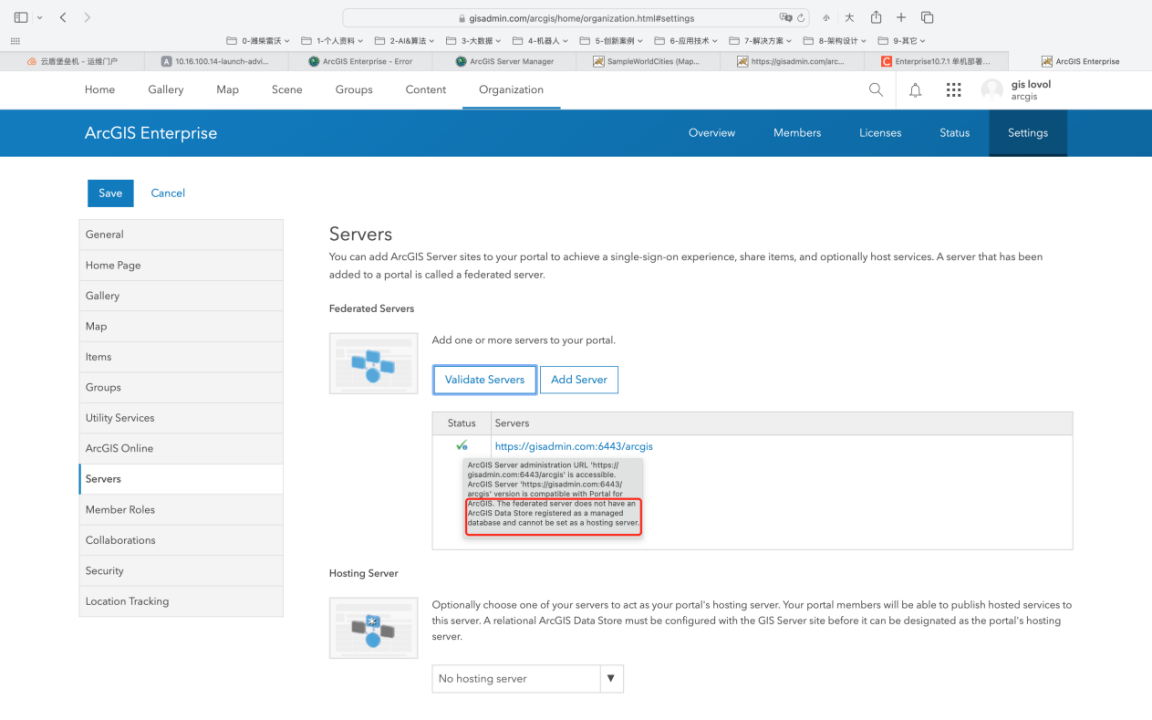1152x720 pixels.
Task: Switch to ArcGIS Server Manager browser tab
Action: pos(505,62)
